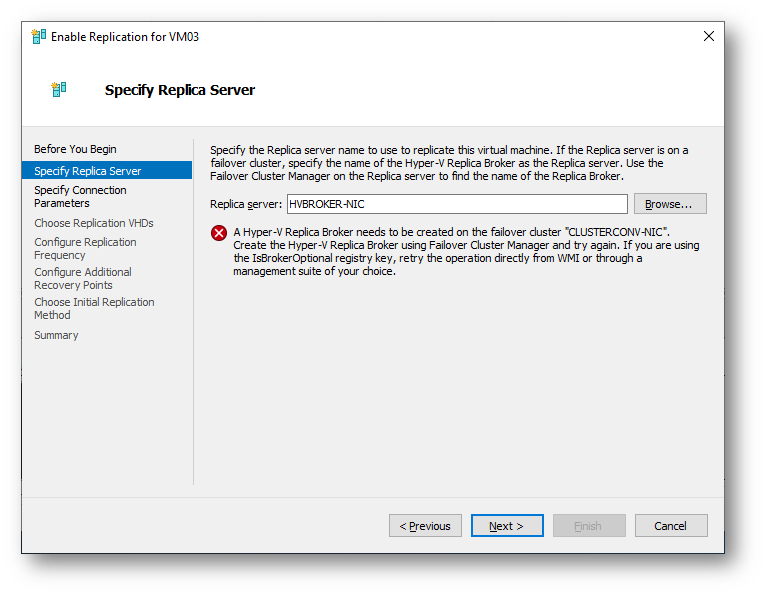Click the Hyper-V replication icon in title bar
Screen dimensions: 767x596
(39, 37)
